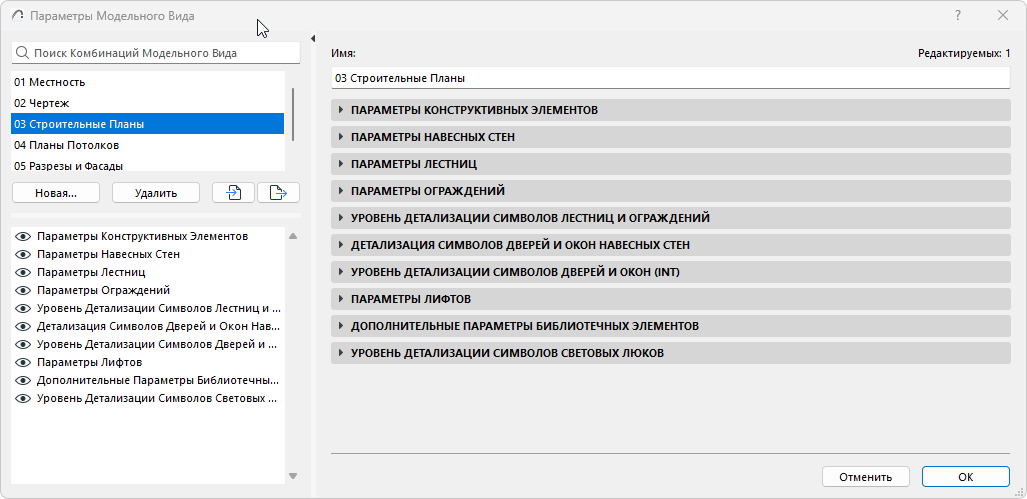Select 04 Планы Потолков combination
This screenshot has height=499, width=1027.
tap(147, 145)
